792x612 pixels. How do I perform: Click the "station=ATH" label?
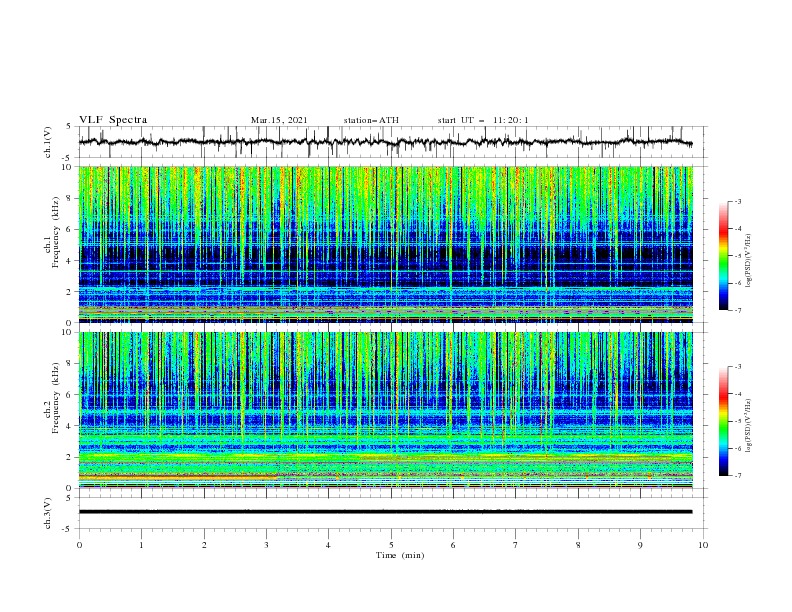[371, 120]
